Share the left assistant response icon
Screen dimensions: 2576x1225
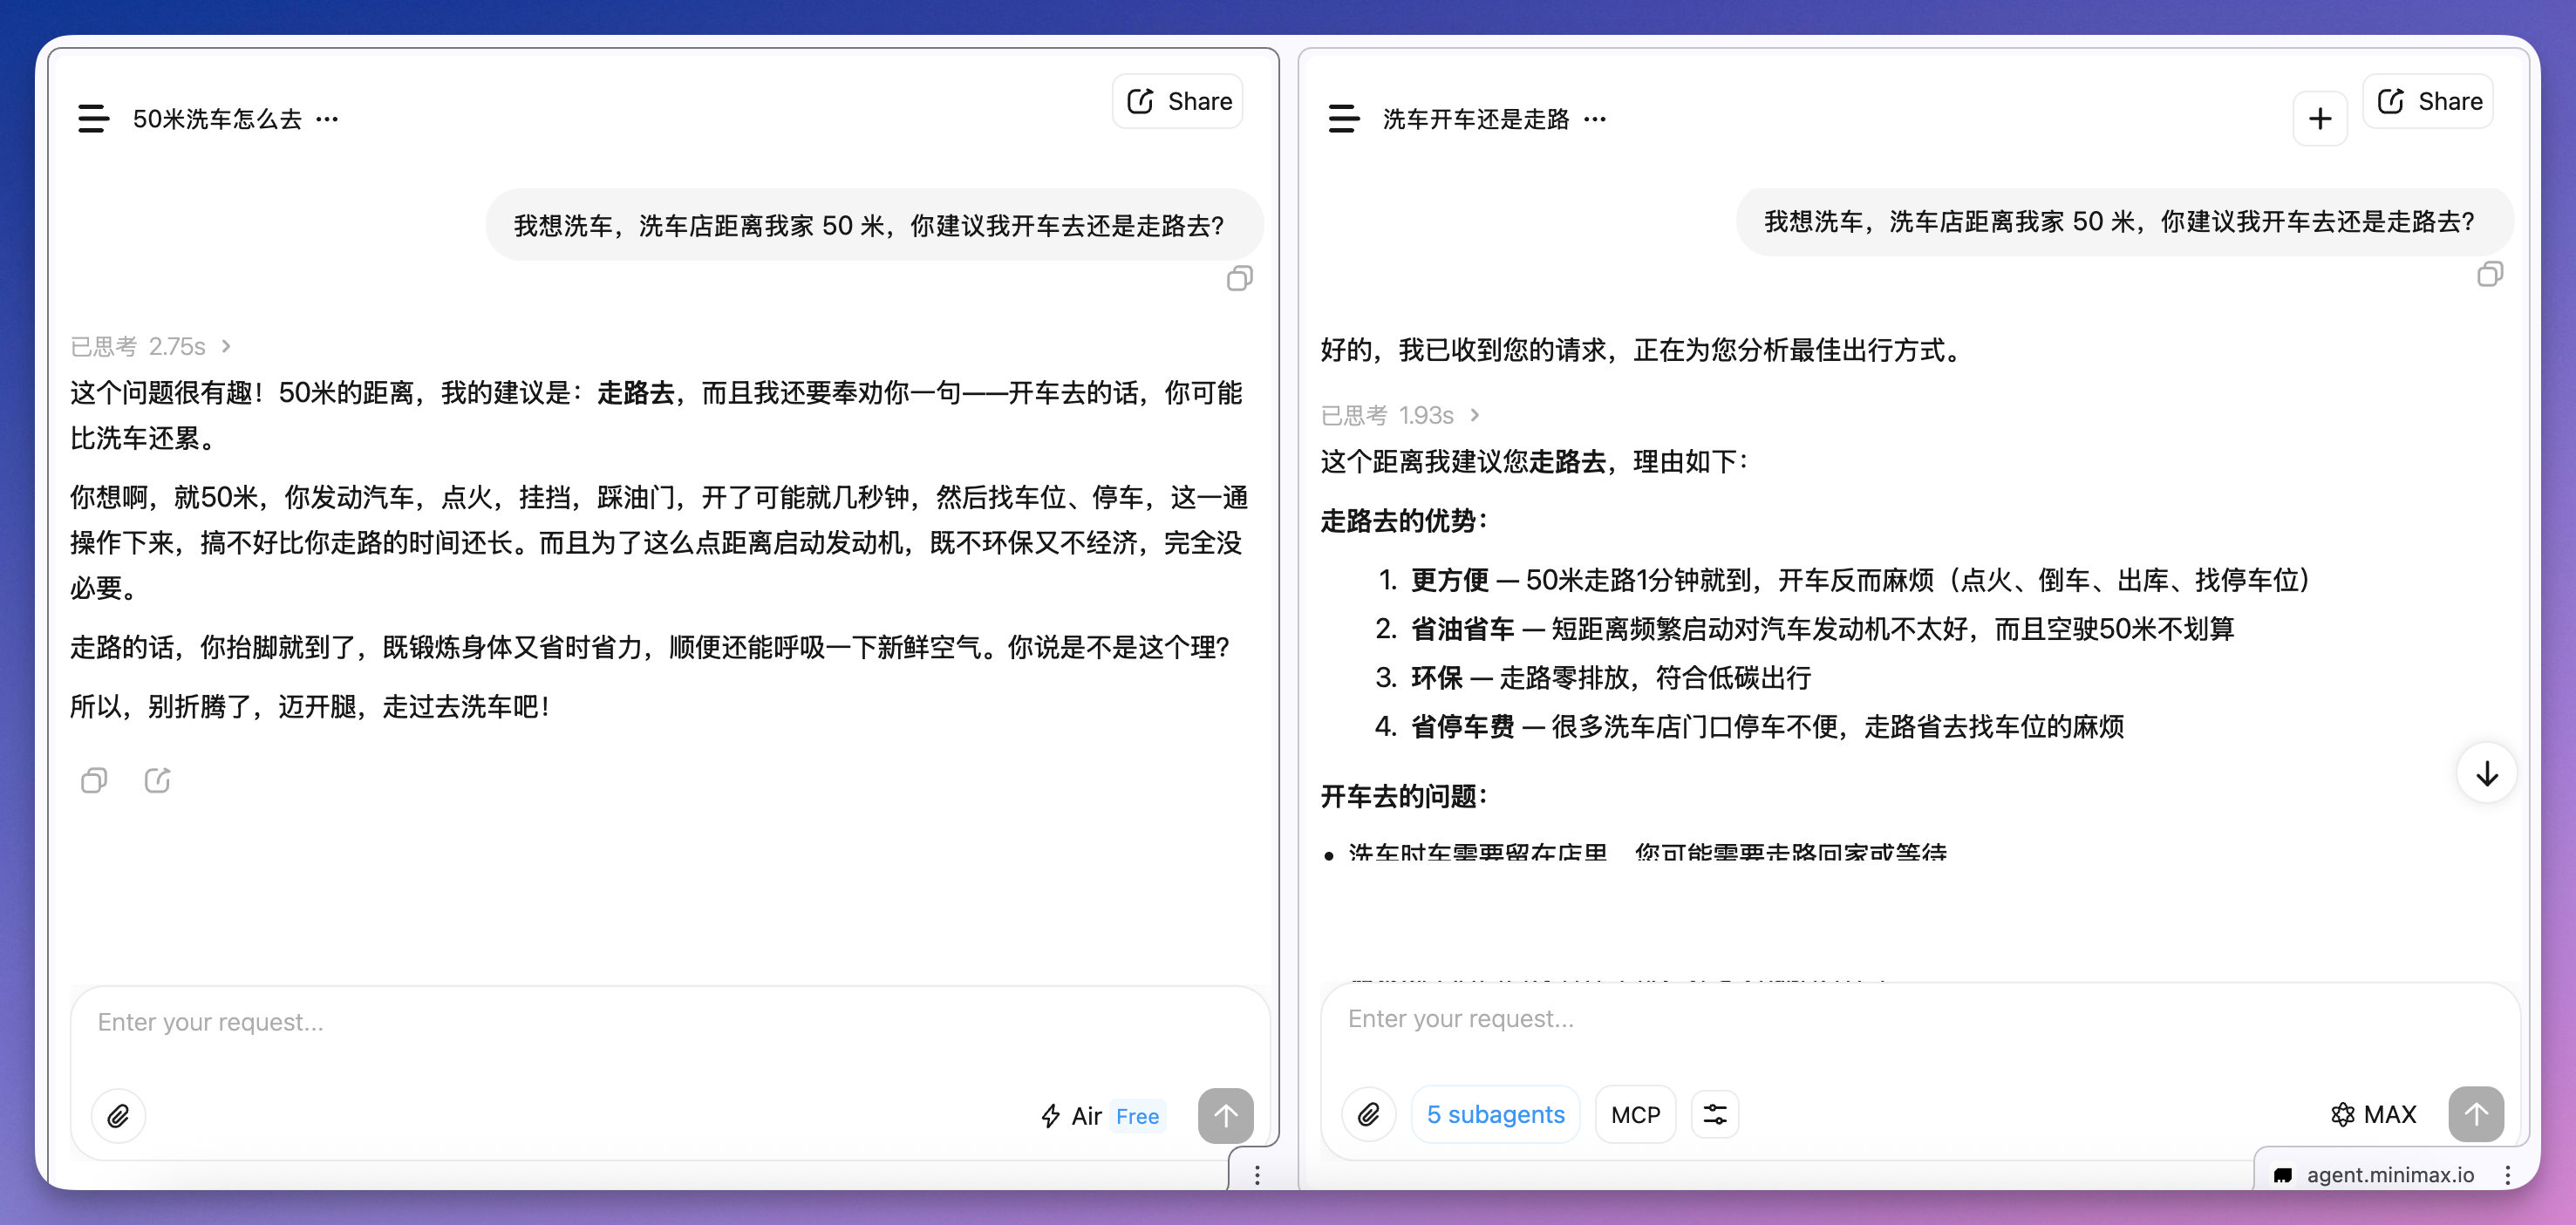coord(157,780)
